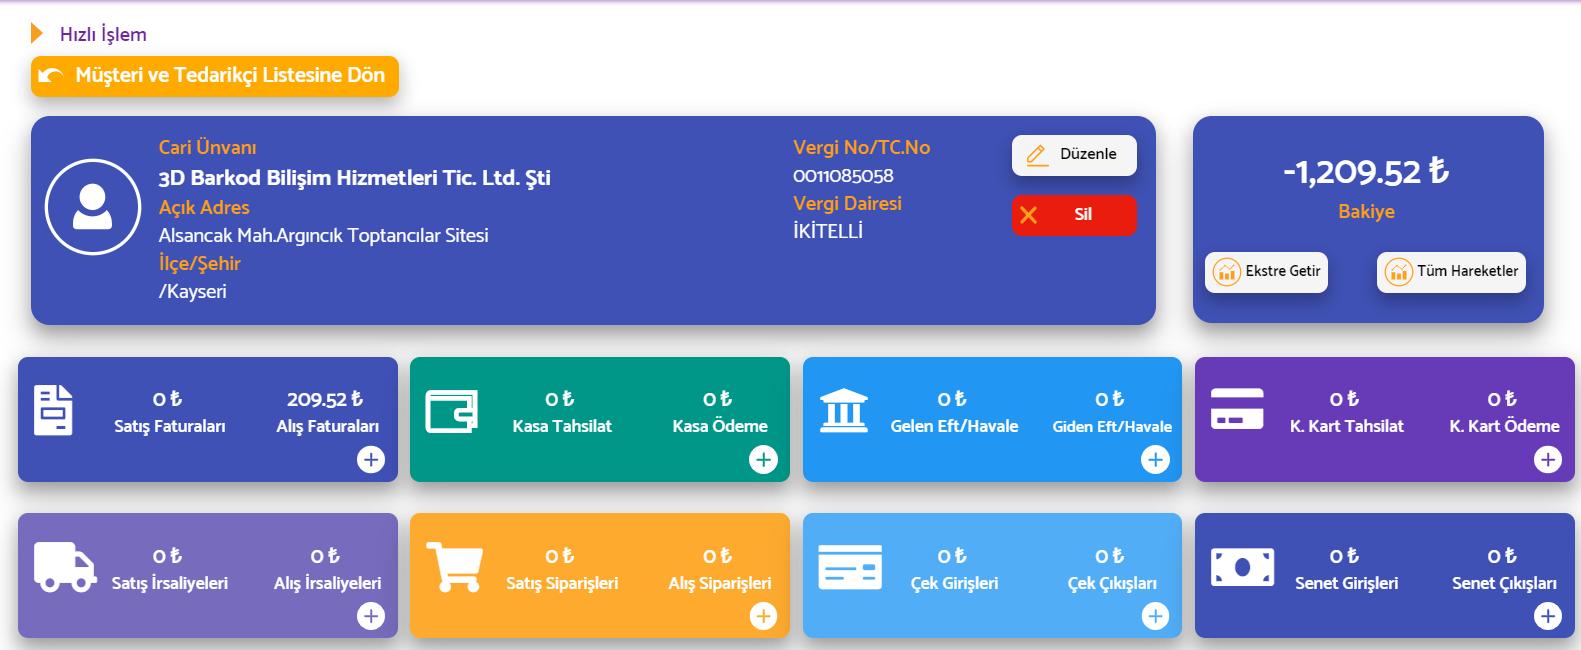Screen dimensions: 1581x650
Task: Edit the customer with the Düzenle button
Action: tap(1074, 155)
